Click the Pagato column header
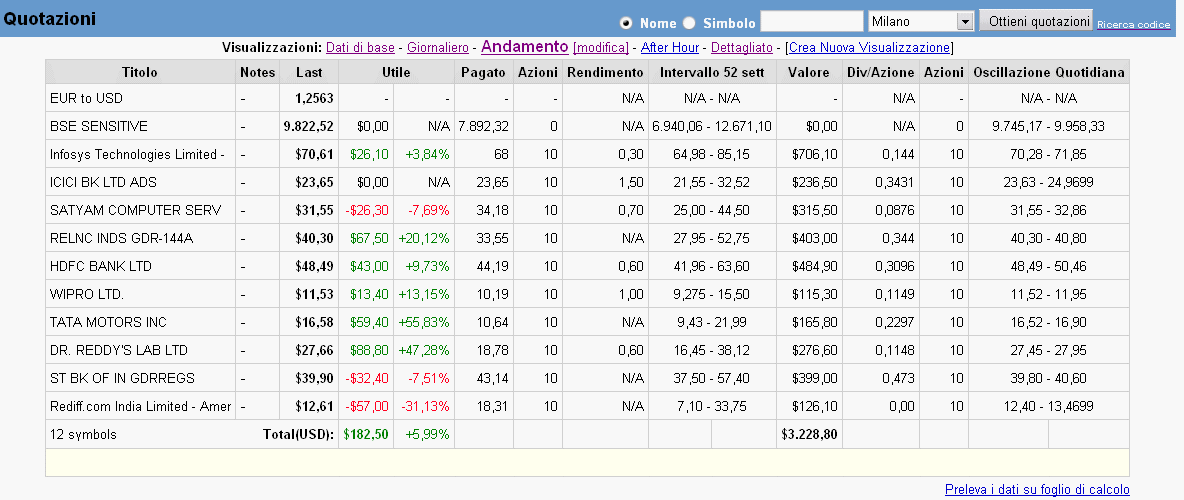Viewport: 1184px width, 500px height. click(x=483, y=73)
